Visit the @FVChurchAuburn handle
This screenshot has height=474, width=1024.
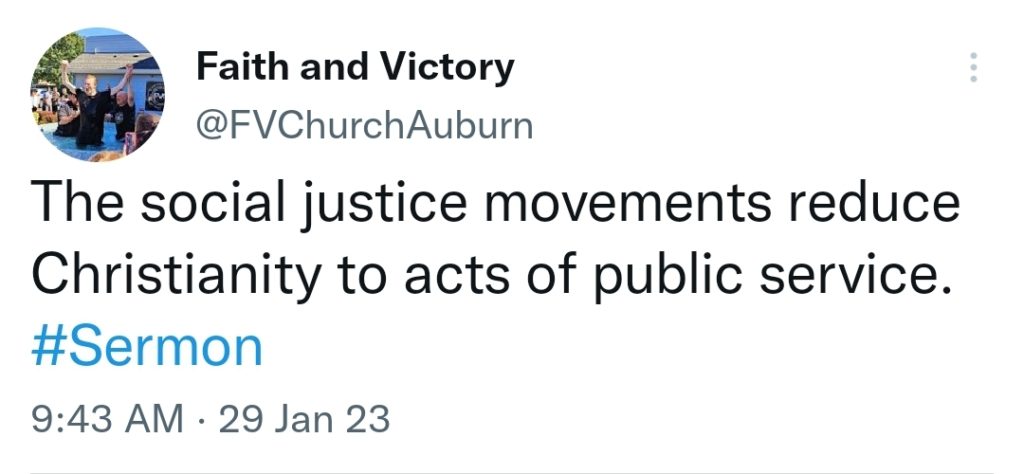364,126
